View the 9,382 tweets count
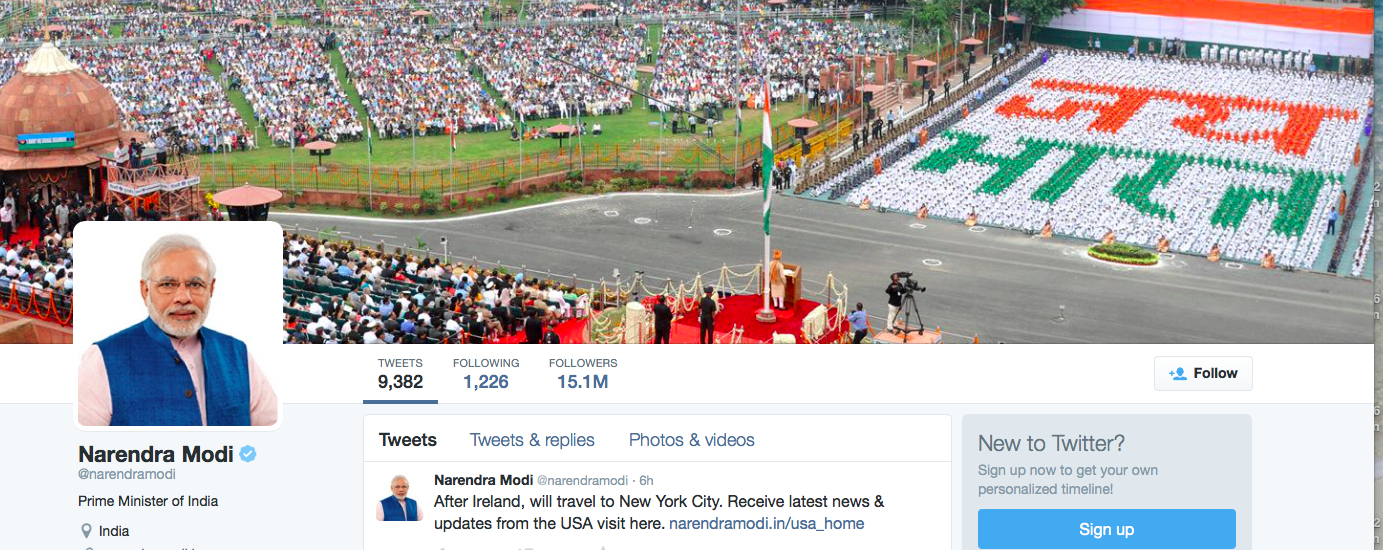 (400, 373)
